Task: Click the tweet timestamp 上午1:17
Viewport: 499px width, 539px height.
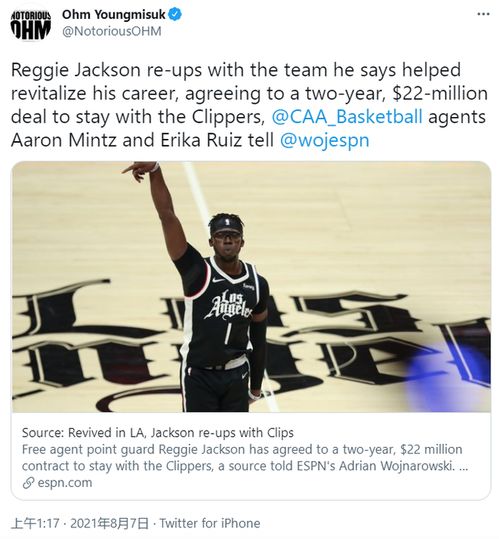Action: 35,524
